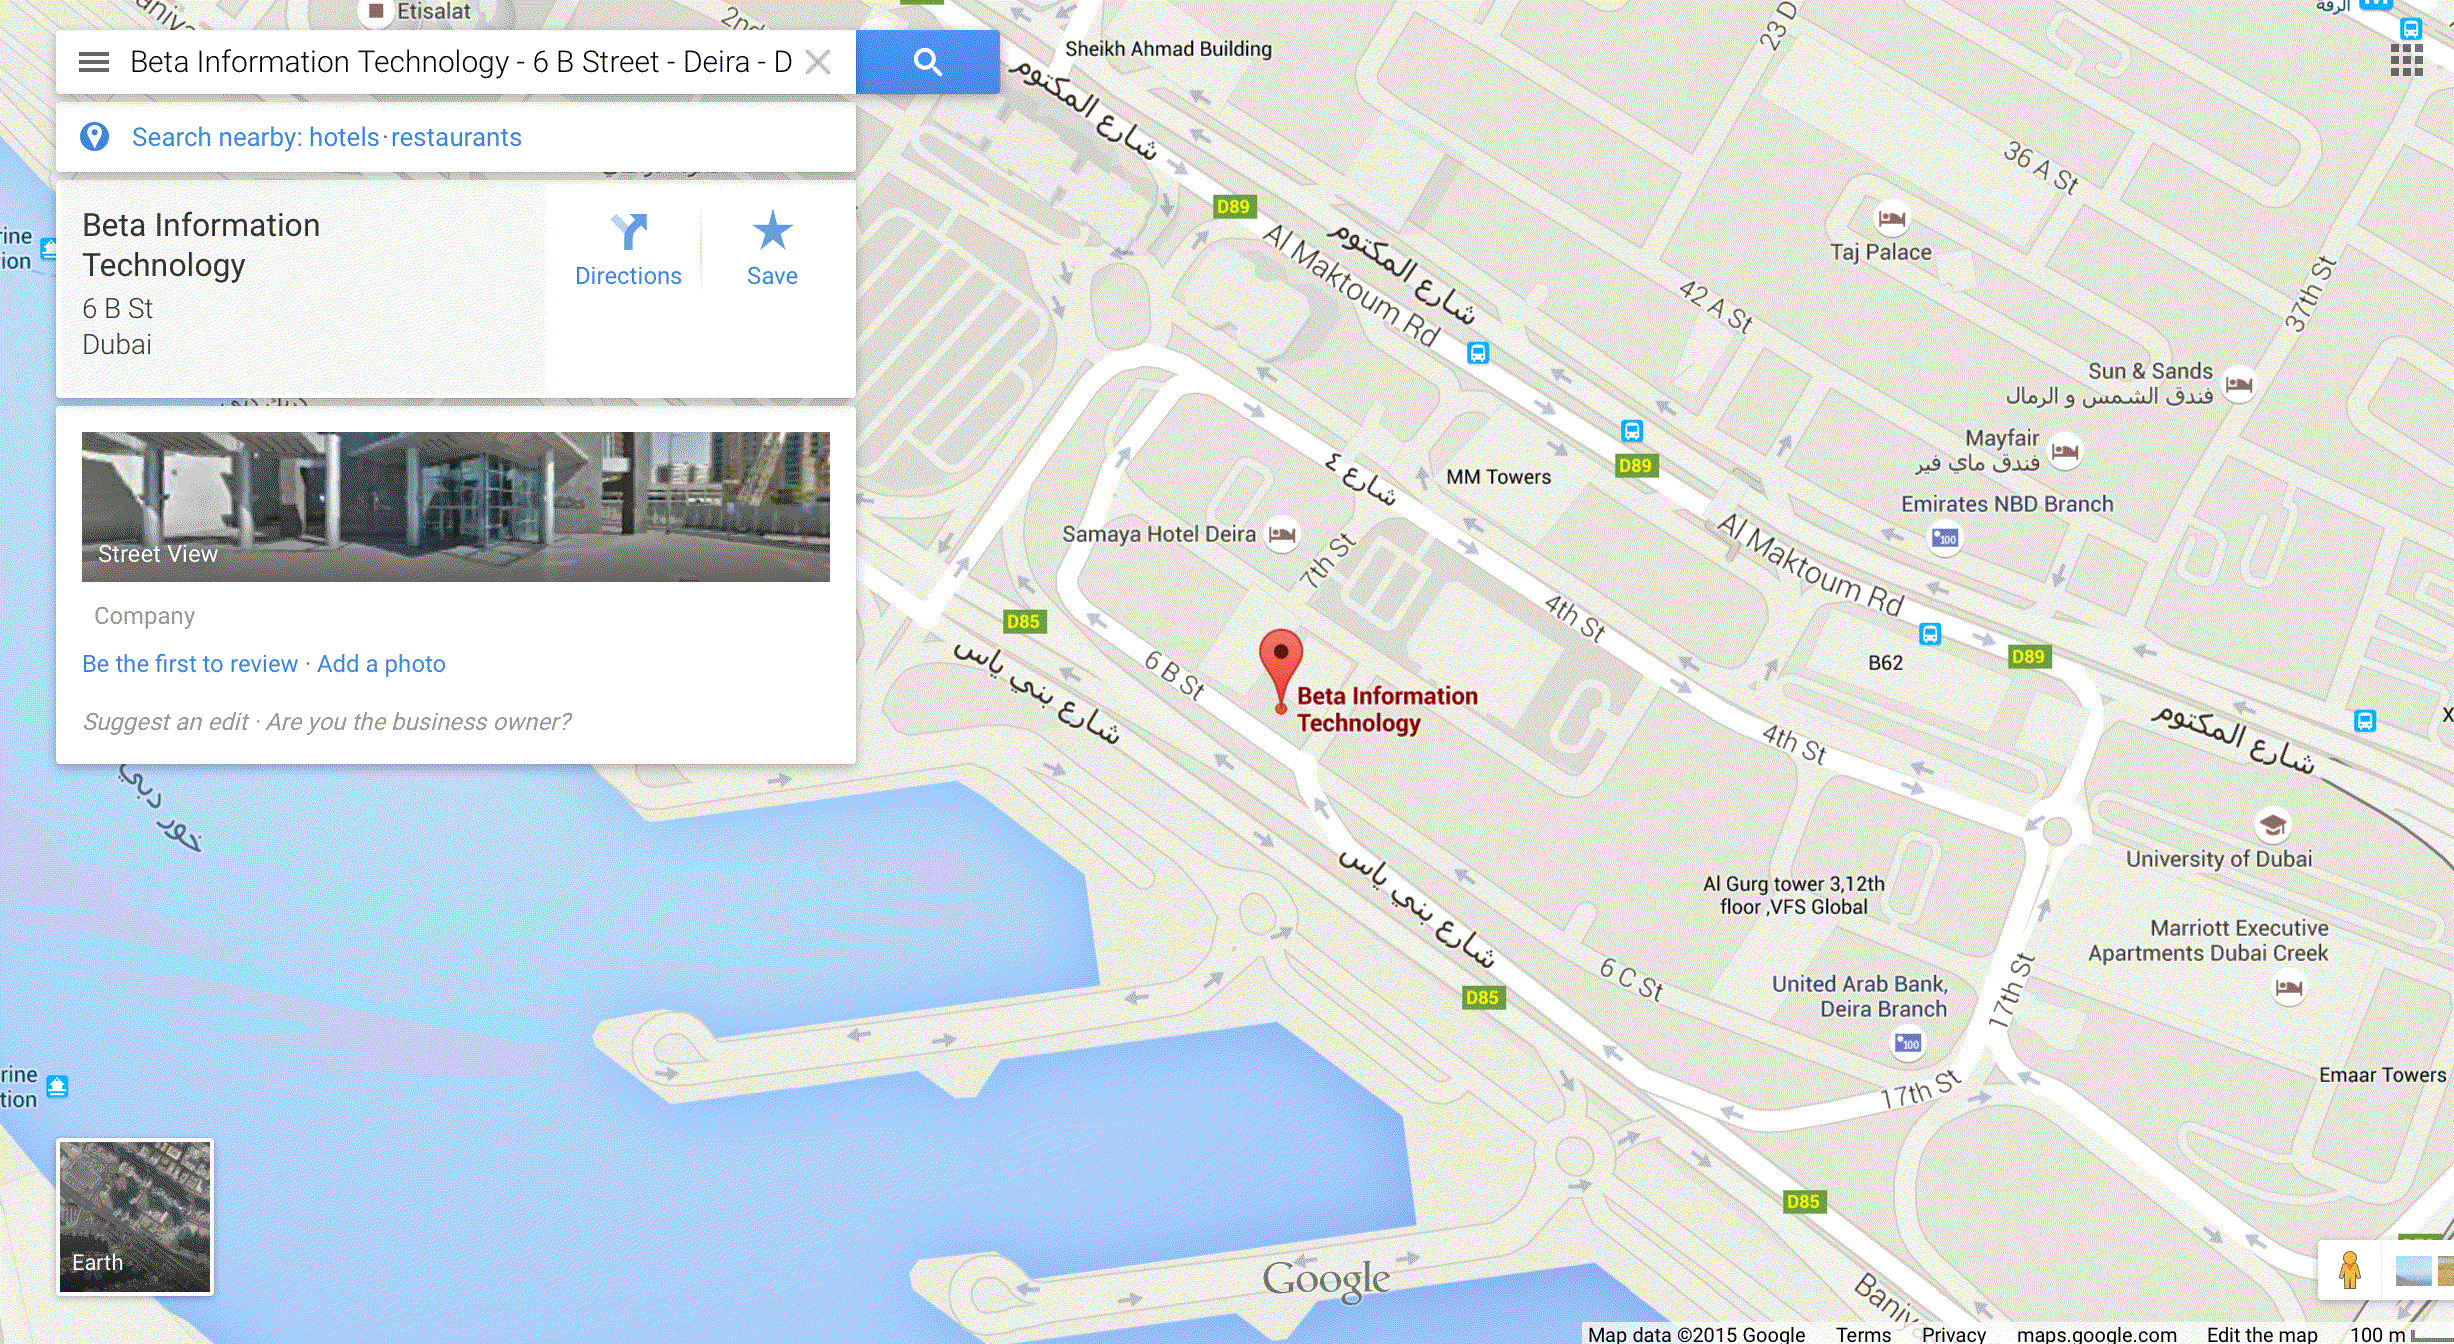The height and width of the screenshot is (1344, 2454).
Task: Click Be the first to review
Action: 190,664
